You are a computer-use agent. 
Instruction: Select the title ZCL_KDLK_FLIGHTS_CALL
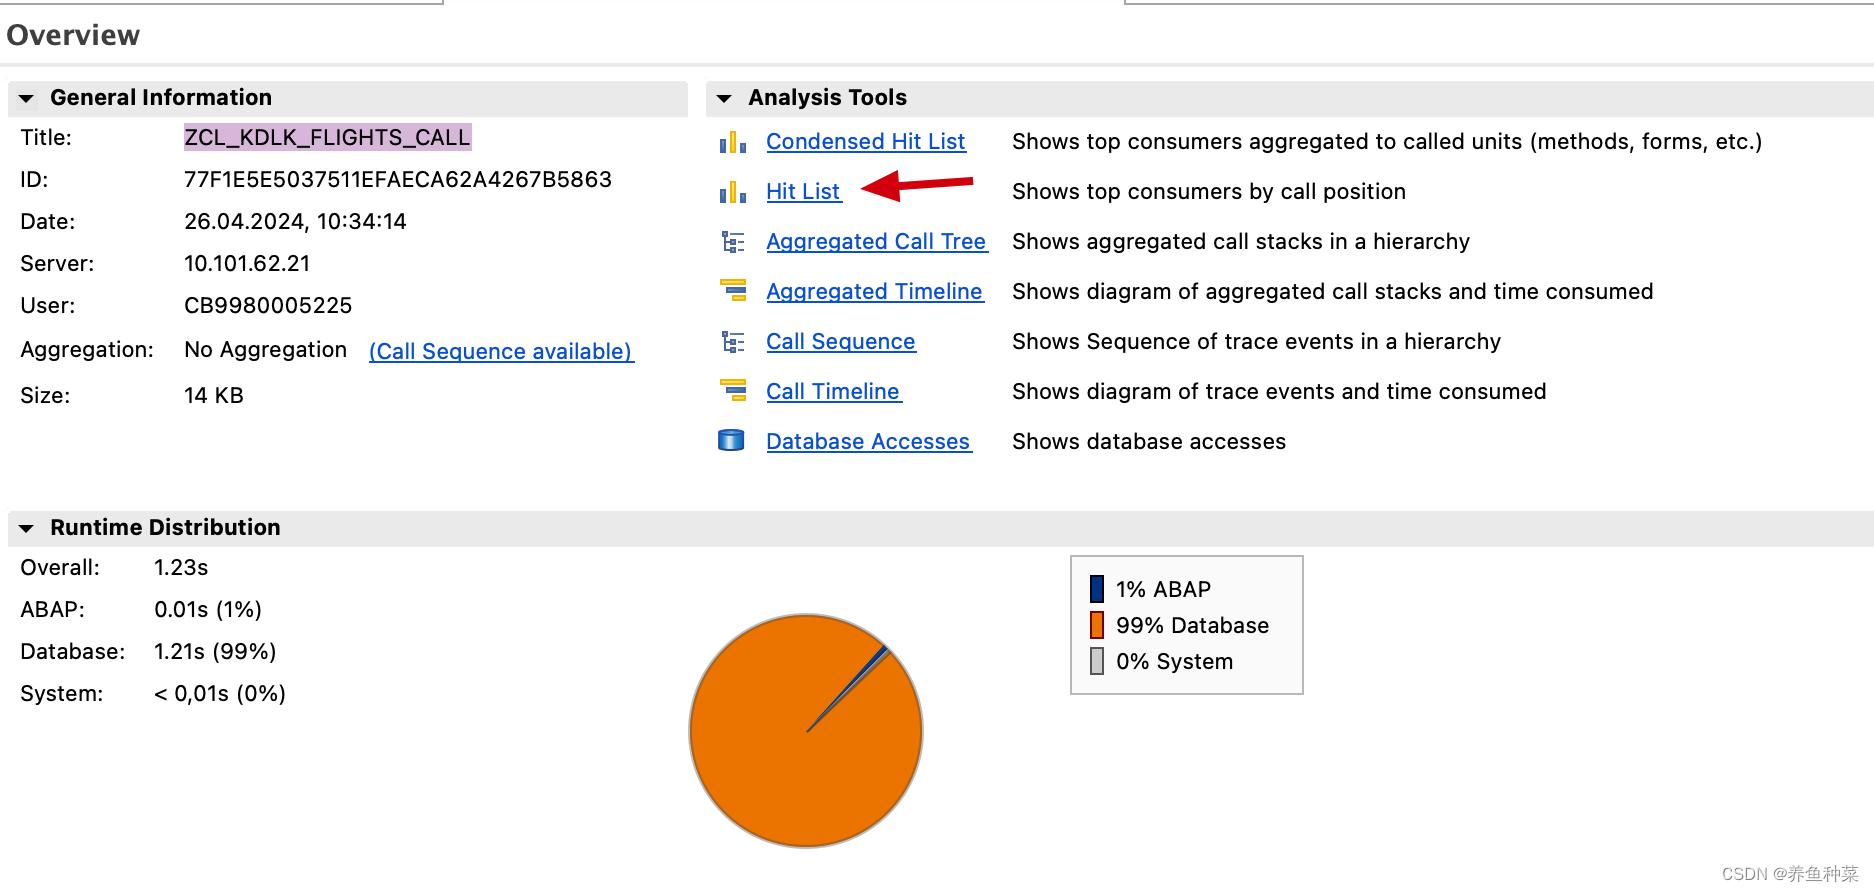[x=327, y=137]
